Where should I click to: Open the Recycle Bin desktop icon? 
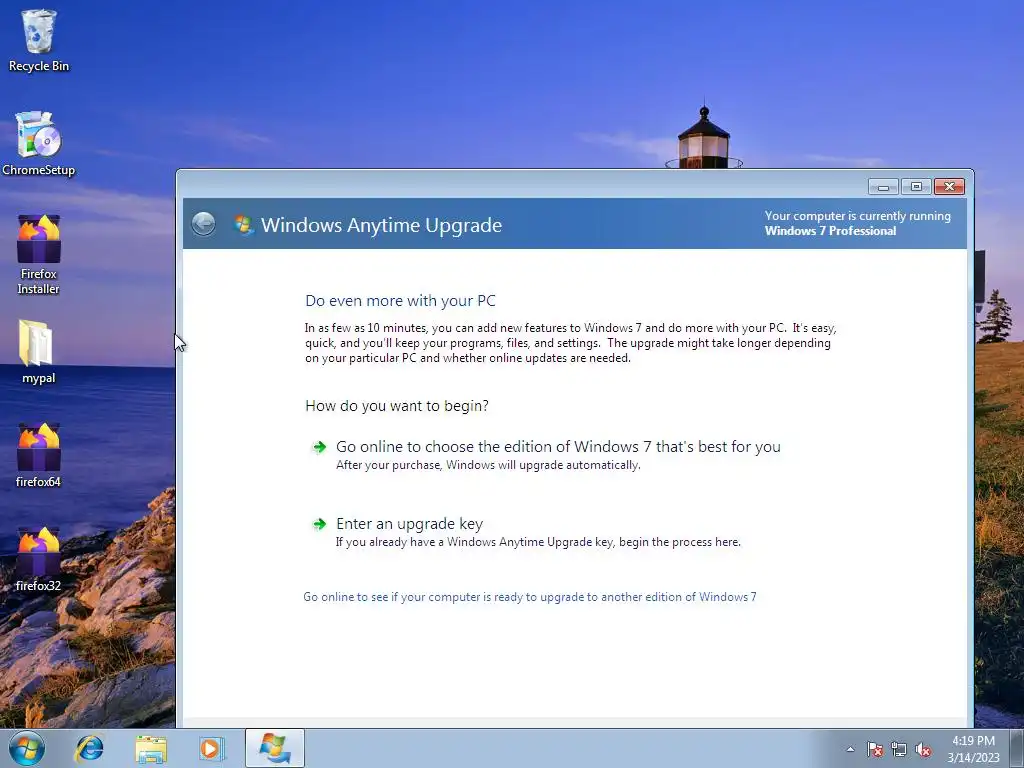39,40
